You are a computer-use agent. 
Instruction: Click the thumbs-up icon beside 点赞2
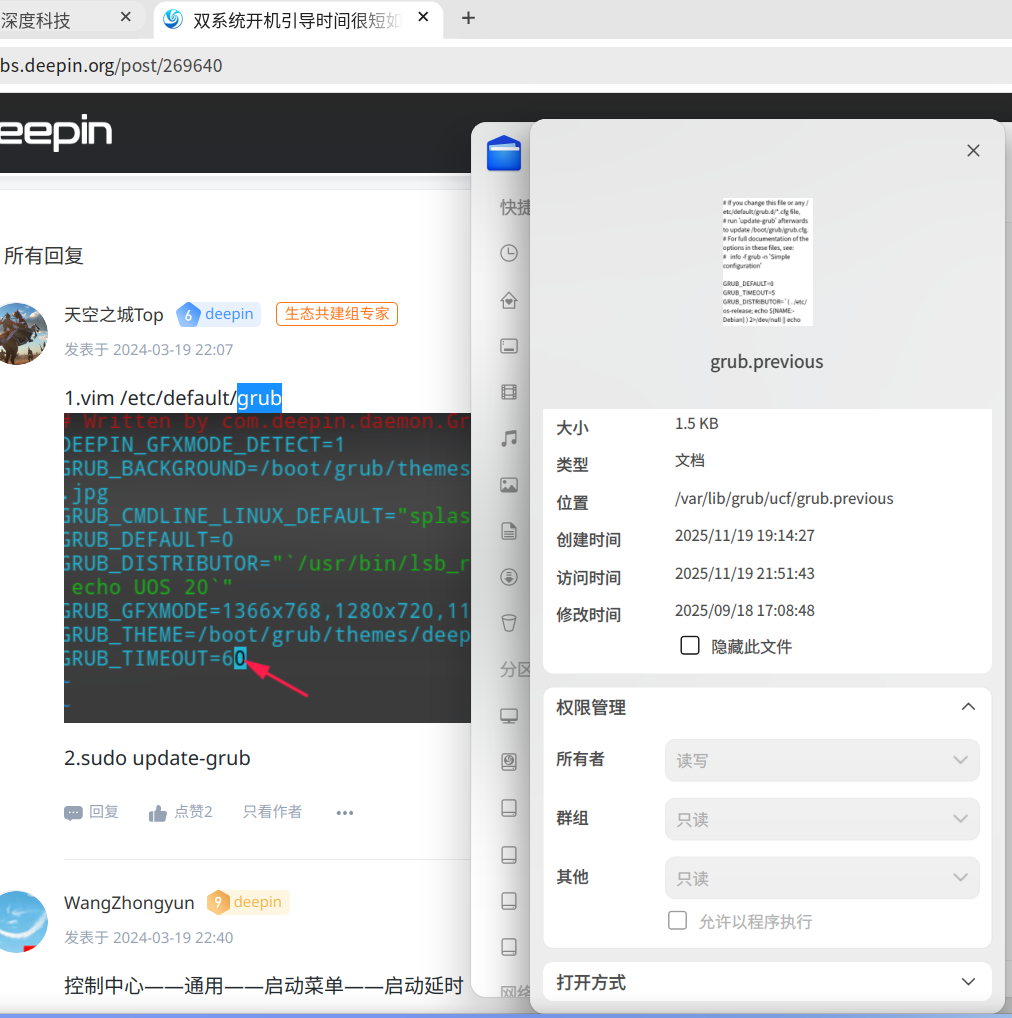pos(158,813)
